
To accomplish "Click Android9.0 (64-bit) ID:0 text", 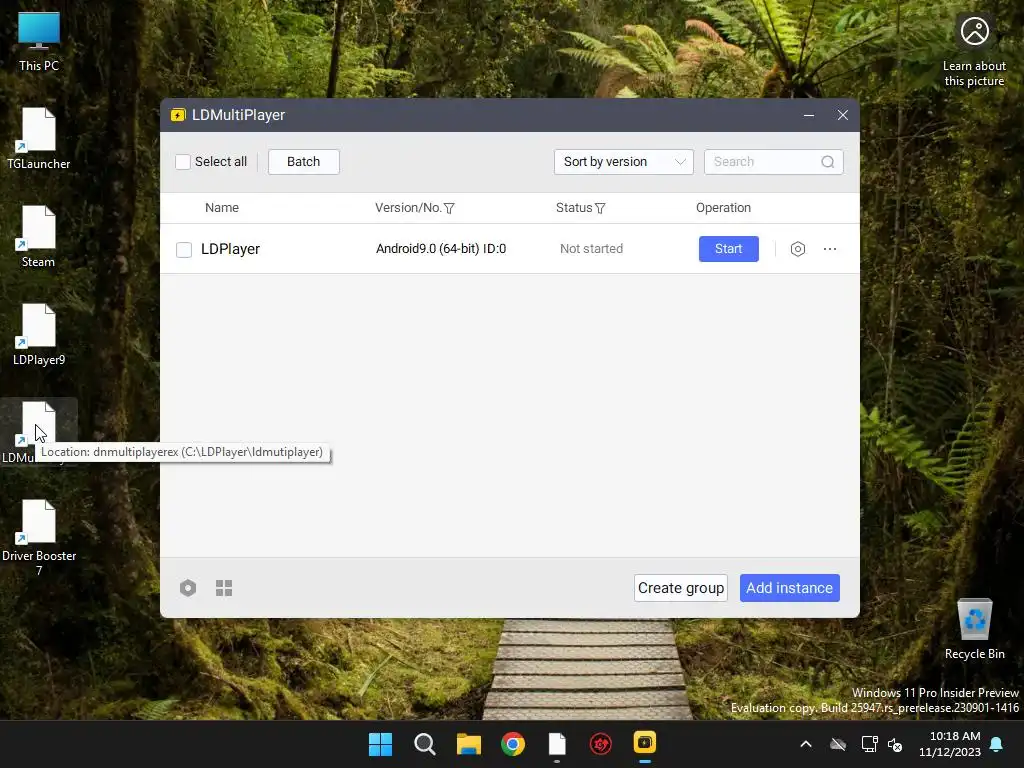I will 441,249.
